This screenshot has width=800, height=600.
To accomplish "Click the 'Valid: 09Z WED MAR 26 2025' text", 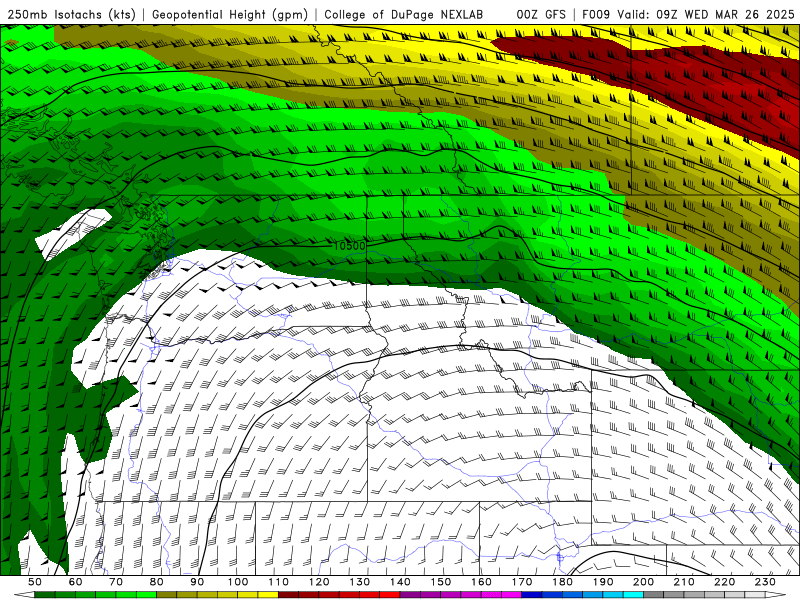I will click(706, 15).
